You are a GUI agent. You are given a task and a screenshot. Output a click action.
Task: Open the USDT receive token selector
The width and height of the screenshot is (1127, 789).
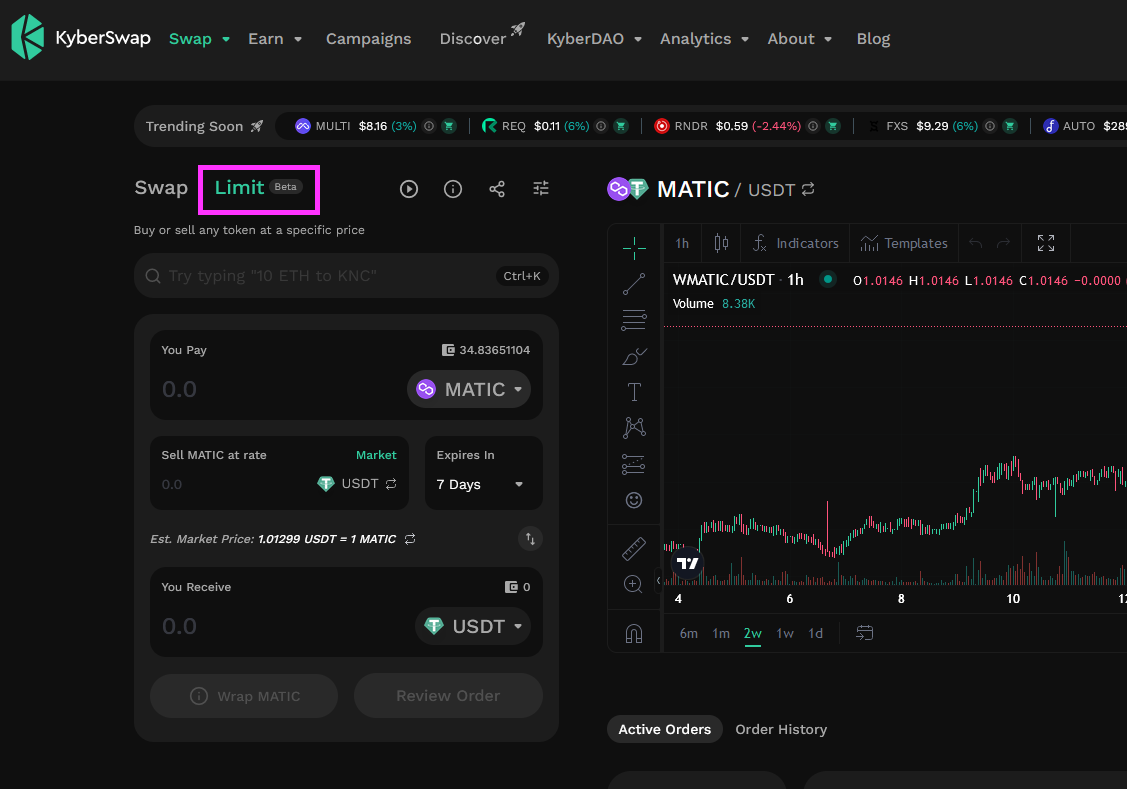click(473, 627)
